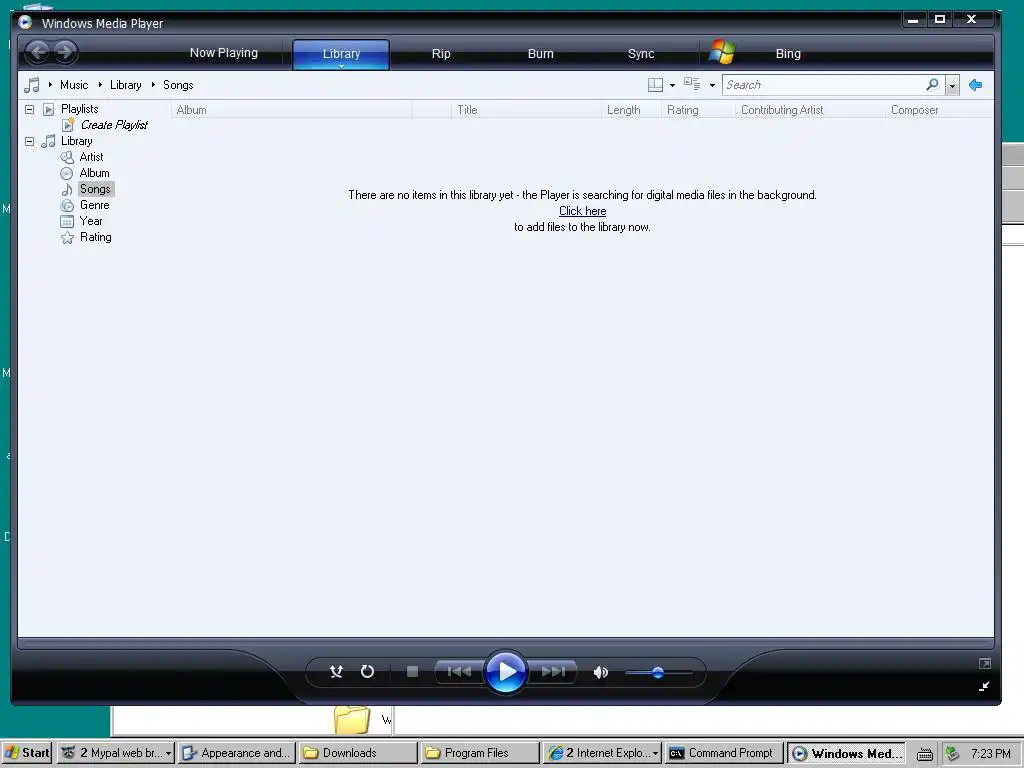Select Genre in the library tree
The width and height of the screenshot is (1024, 768).
pyautogui.click(x=94, y=205)
